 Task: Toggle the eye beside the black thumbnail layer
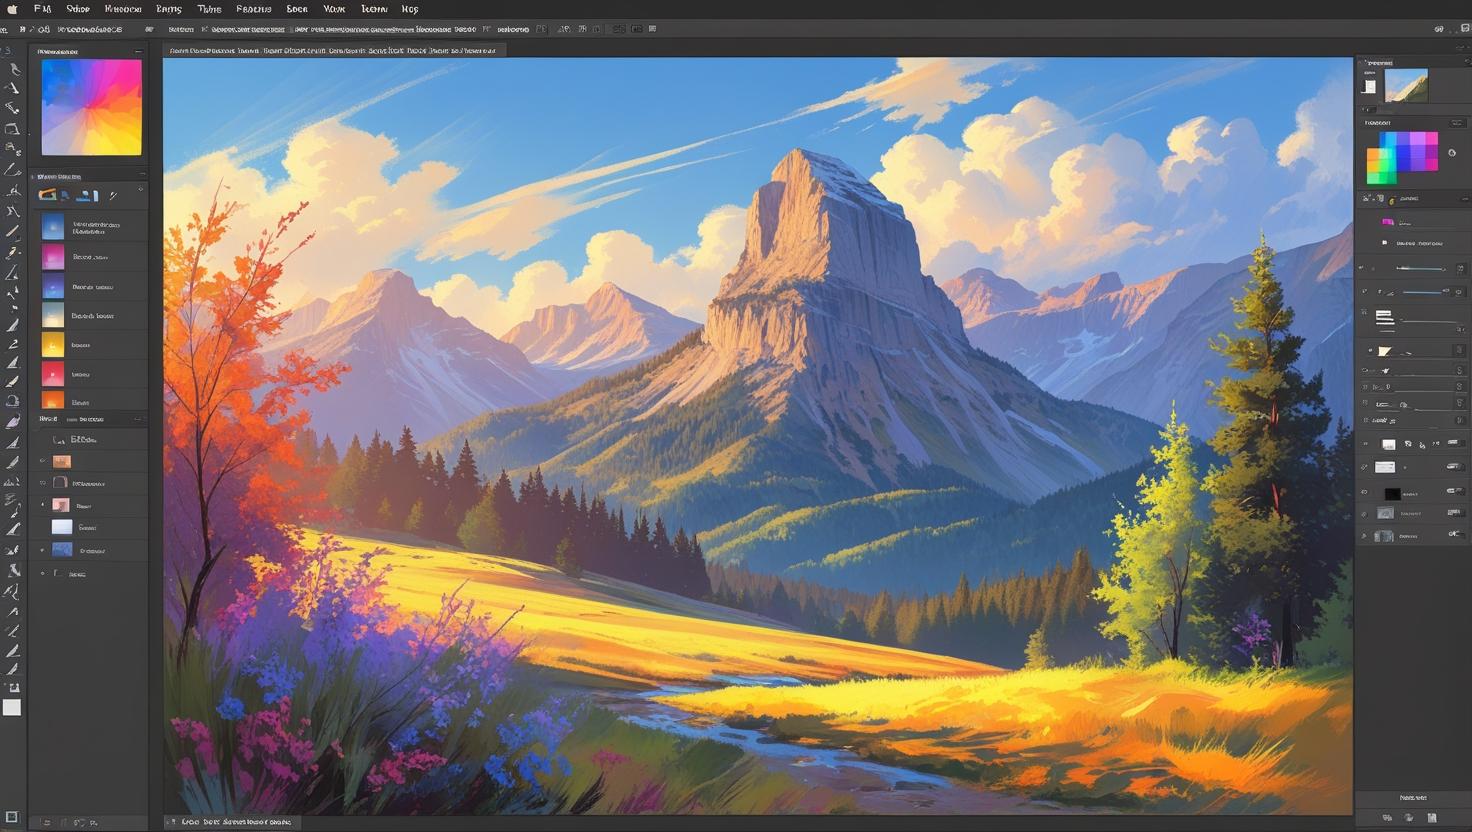pos(1365,492)
